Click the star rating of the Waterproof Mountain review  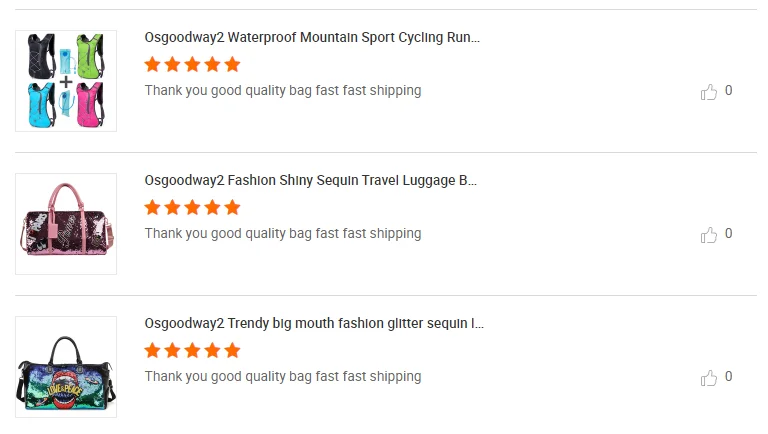192,65
